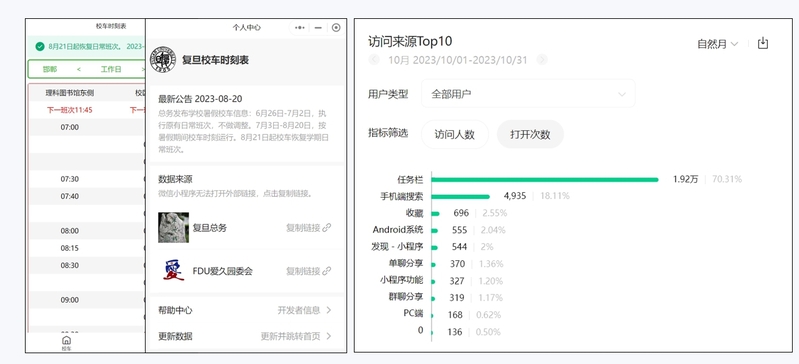Click the 任务栏 green bar

[x=545, y=179]
